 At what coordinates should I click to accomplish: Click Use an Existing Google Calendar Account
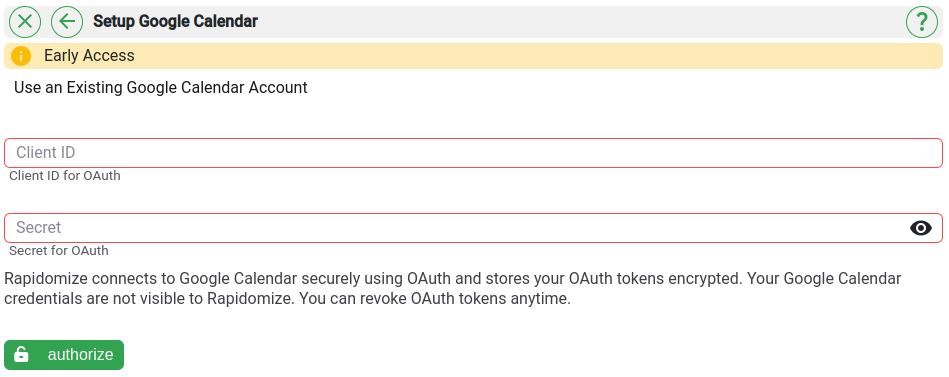(160, 88)
